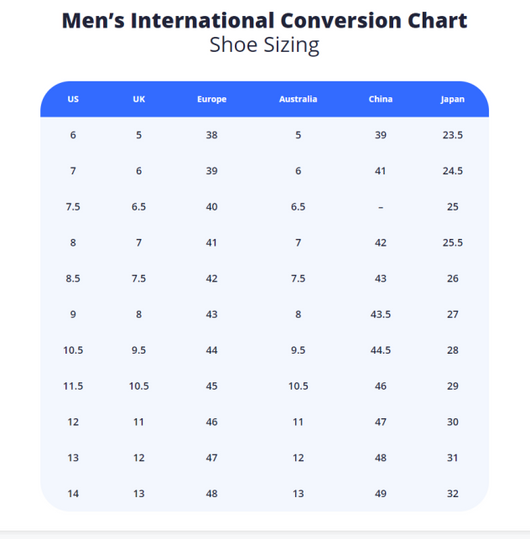Click the Men's International Conversion Chart title
The image size is (530, 539).
264,20
